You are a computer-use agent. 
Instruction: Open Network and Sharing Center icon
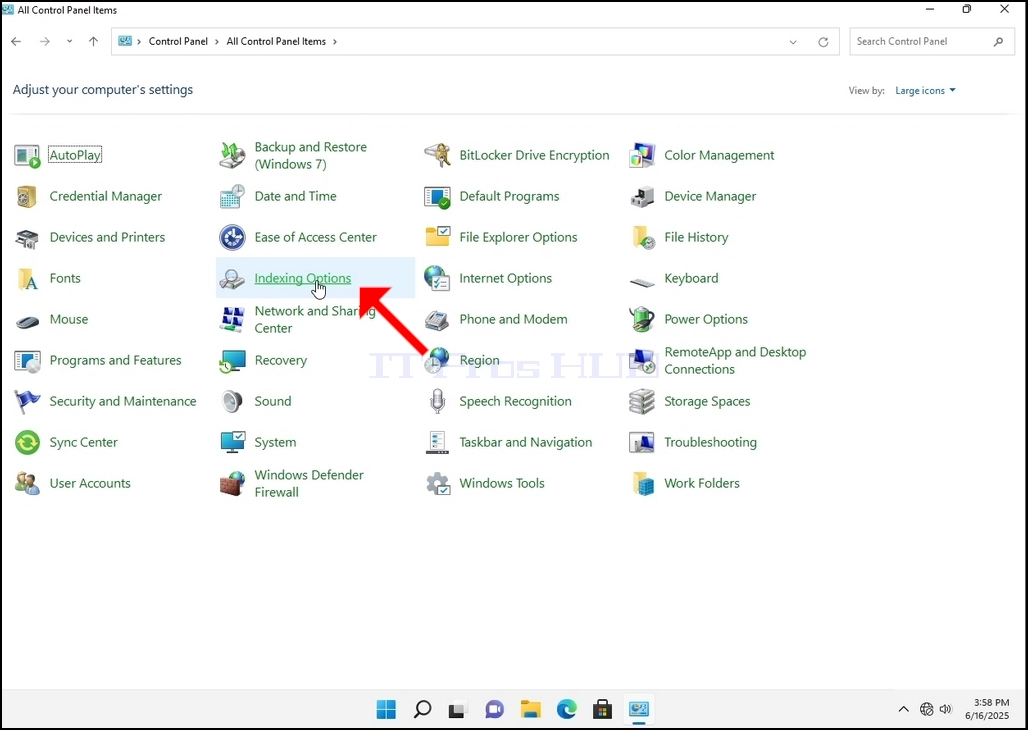[232, 319]
